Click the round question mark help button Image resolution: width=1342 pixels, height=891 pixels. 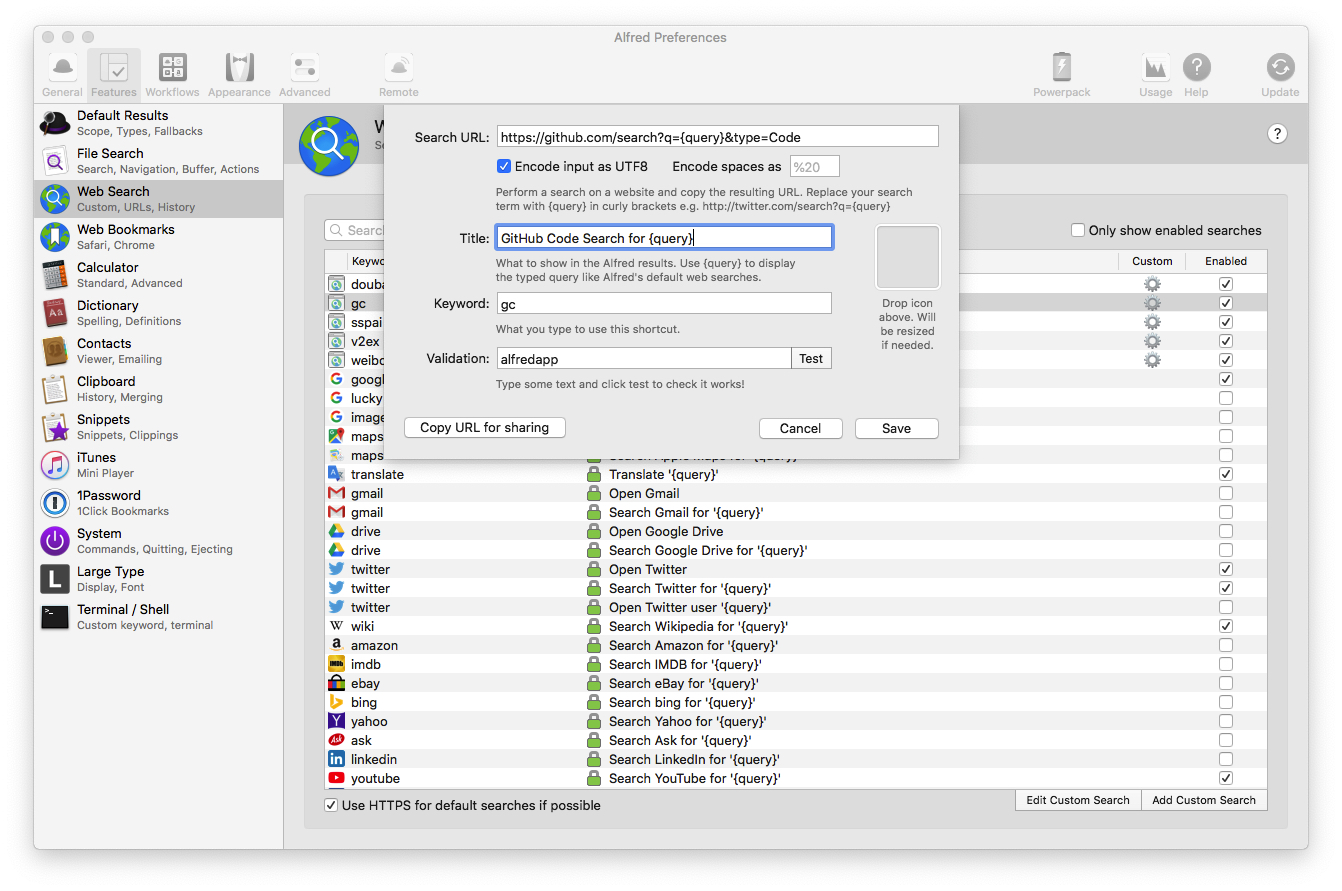click(x=1277, y=134)
